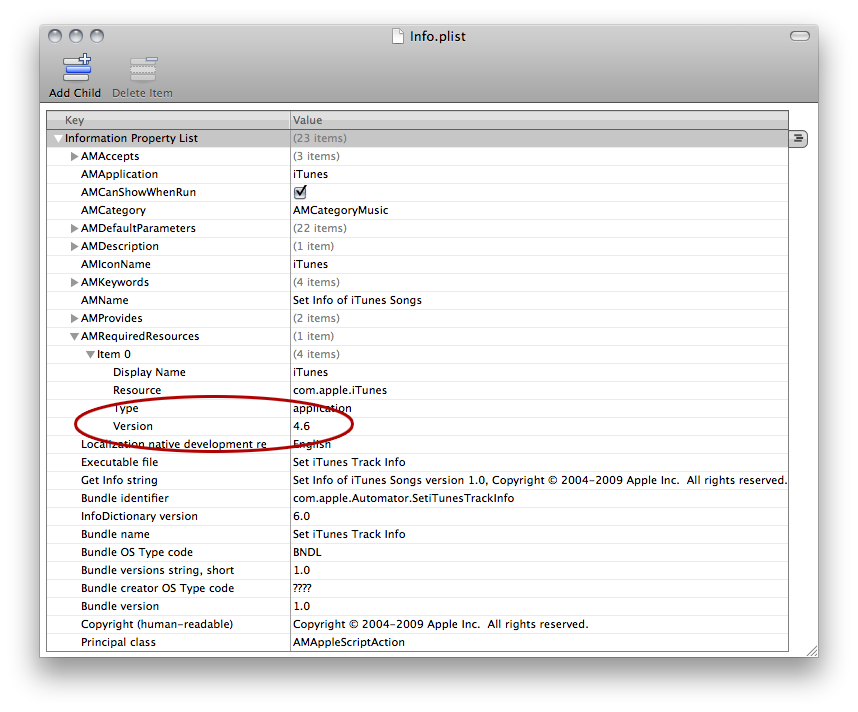Select the Copyright (human-readable) key

(157, 624)
